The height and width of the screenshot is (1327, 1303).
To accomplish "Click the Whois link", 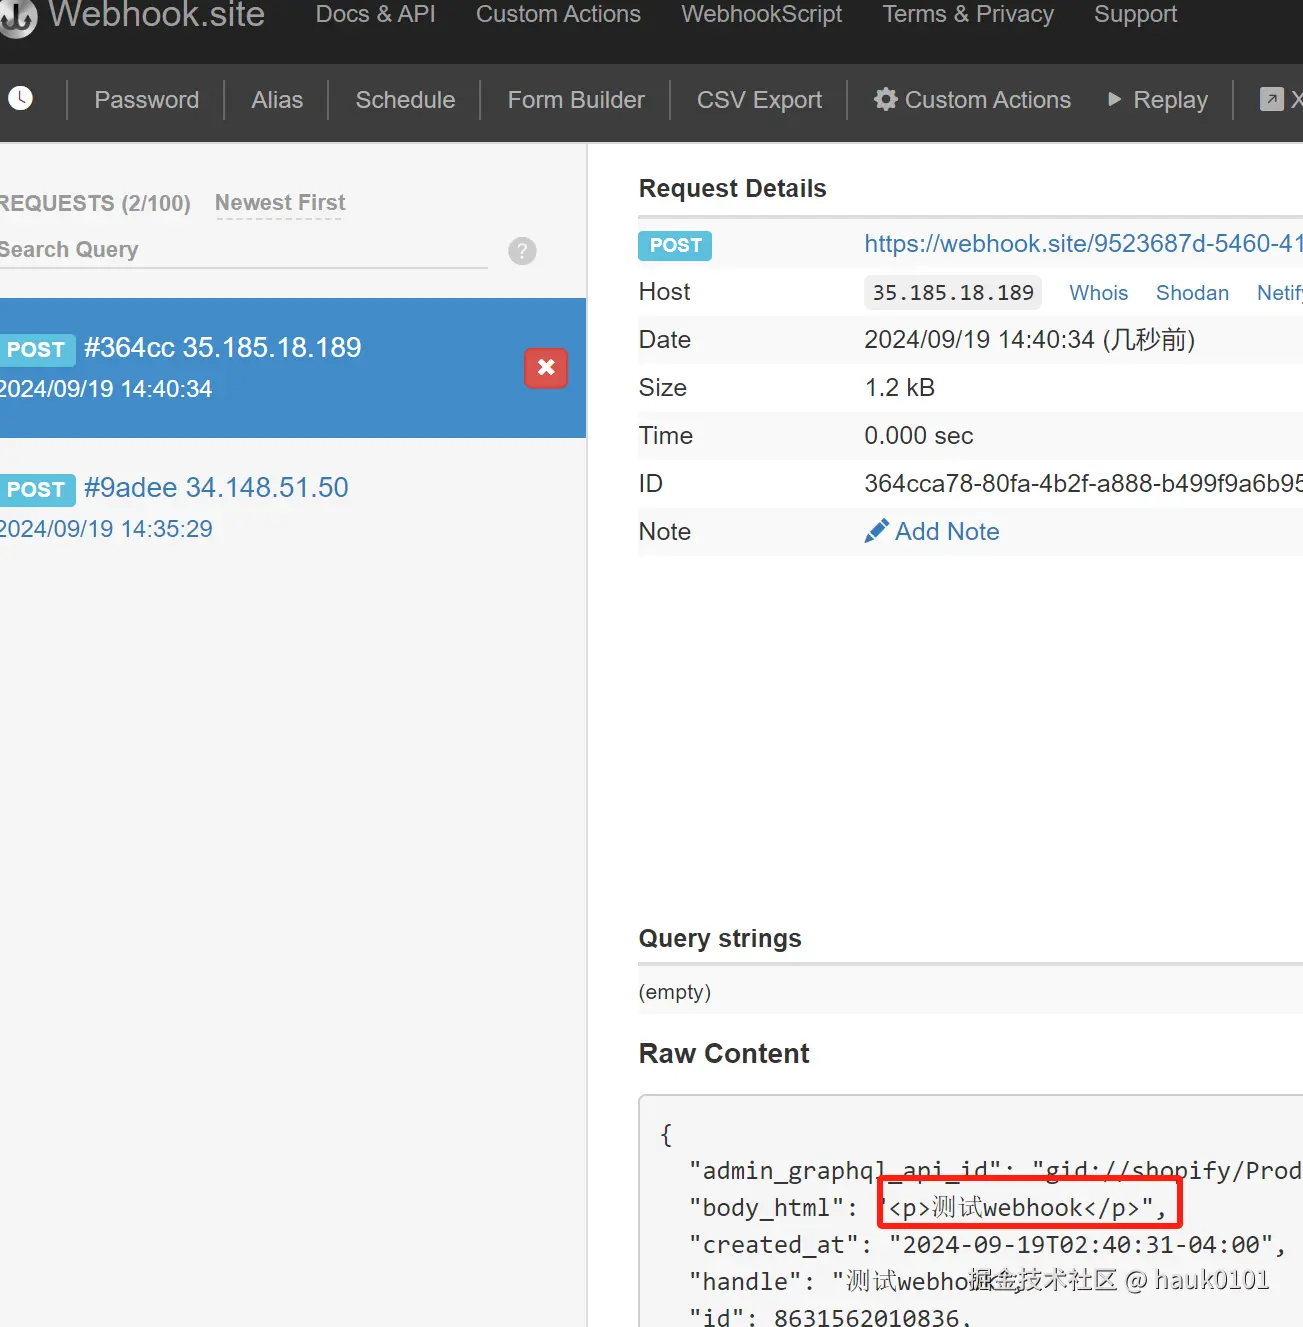I will coord(1098,292).
